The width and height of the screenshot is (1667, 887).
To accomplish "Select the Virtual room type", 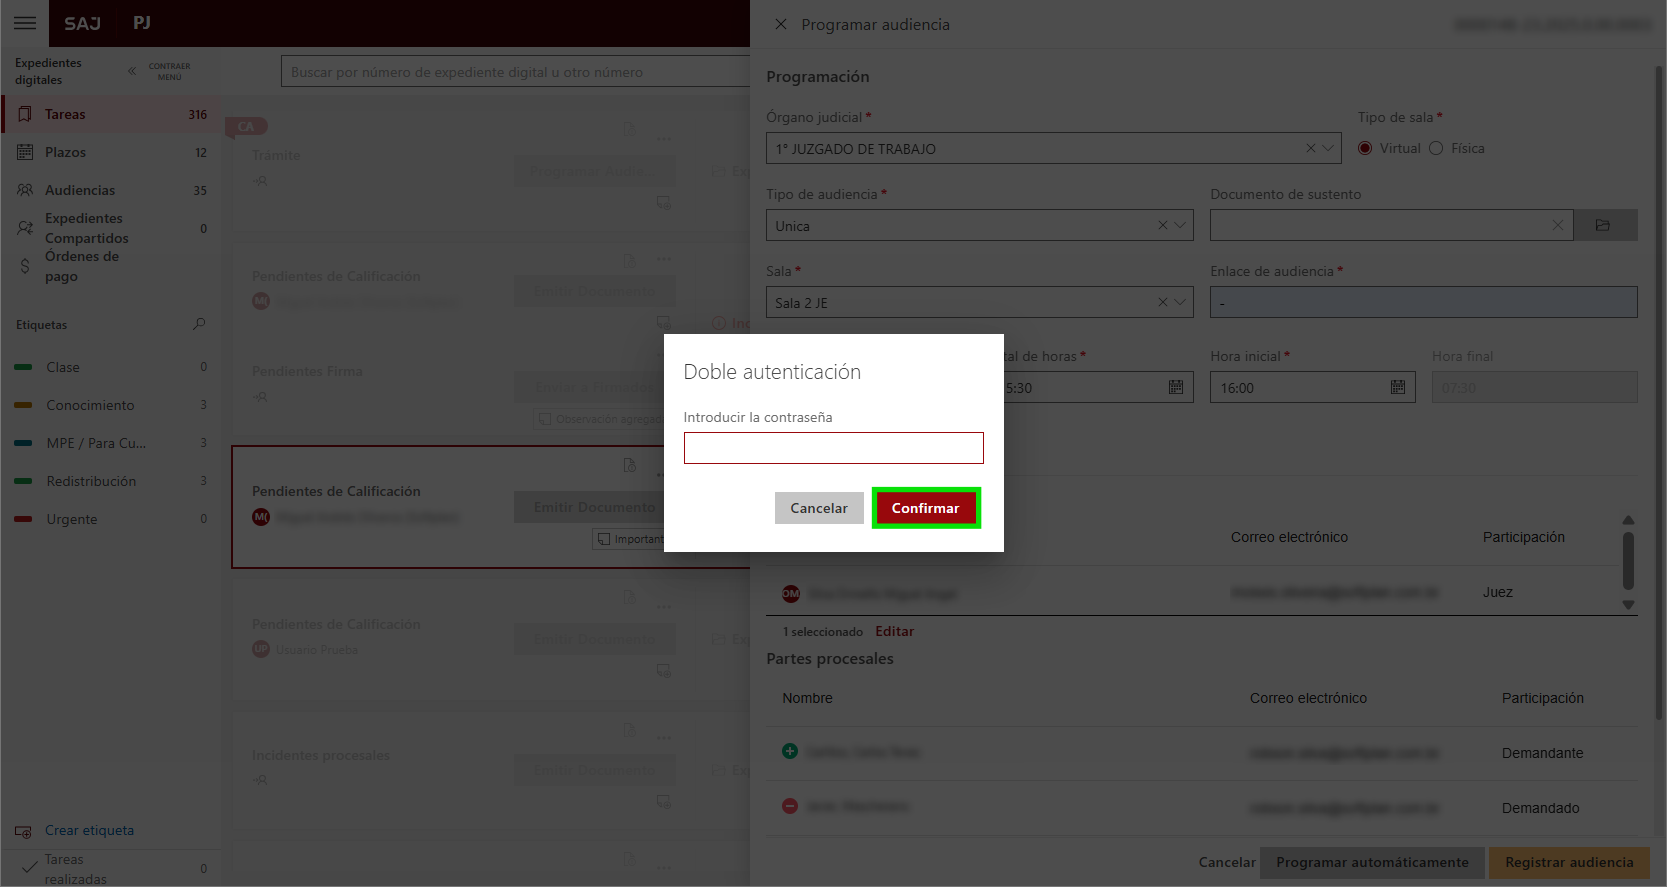I will point(1365,149).
